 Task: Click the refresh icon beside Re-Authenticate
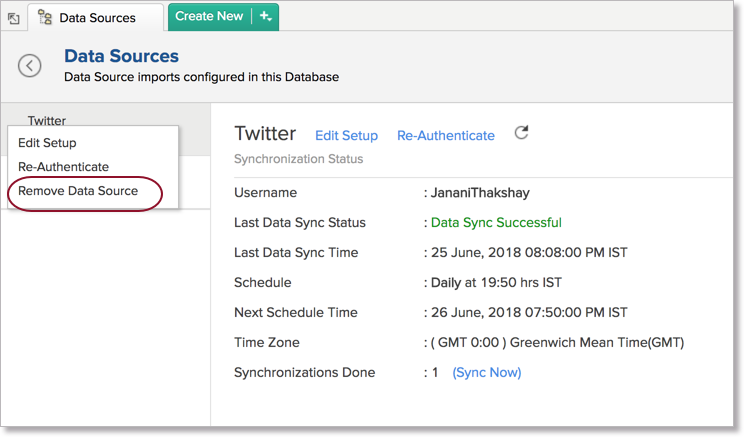click(x=520, y=133)
